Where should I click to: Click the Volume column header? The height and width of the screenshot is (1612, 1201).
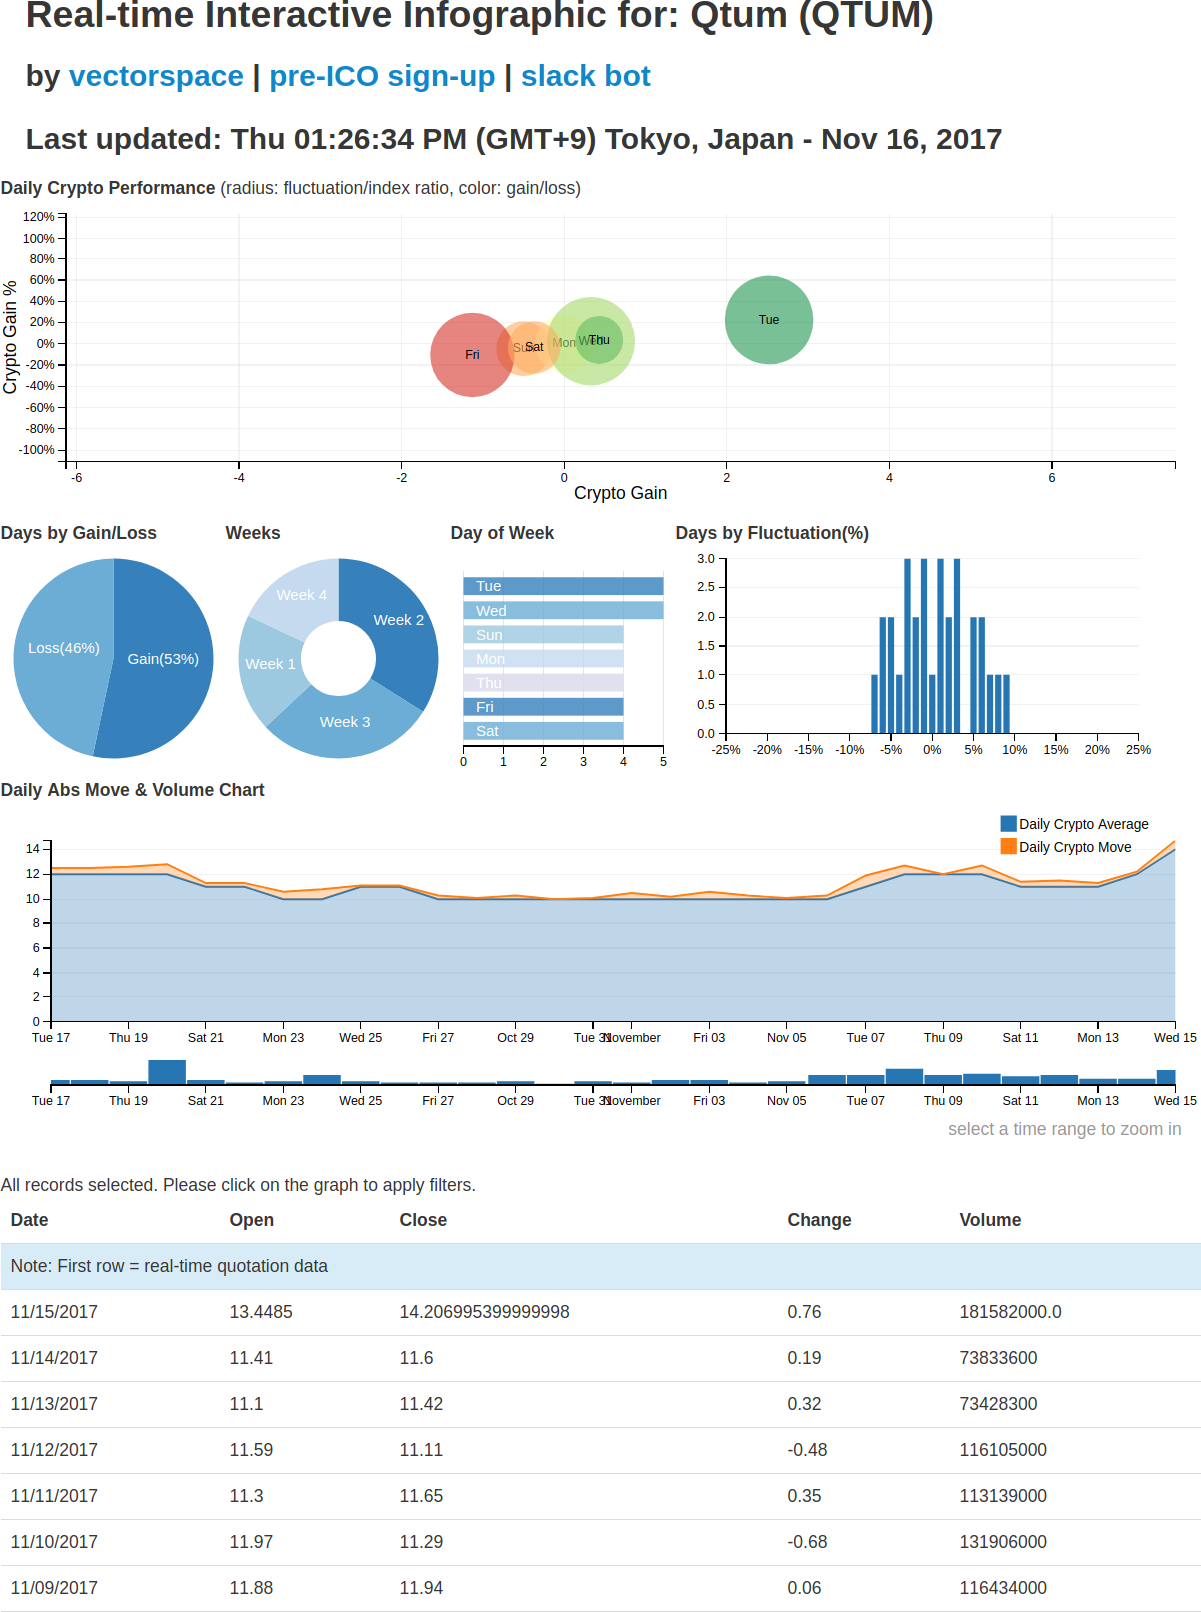990,1220
